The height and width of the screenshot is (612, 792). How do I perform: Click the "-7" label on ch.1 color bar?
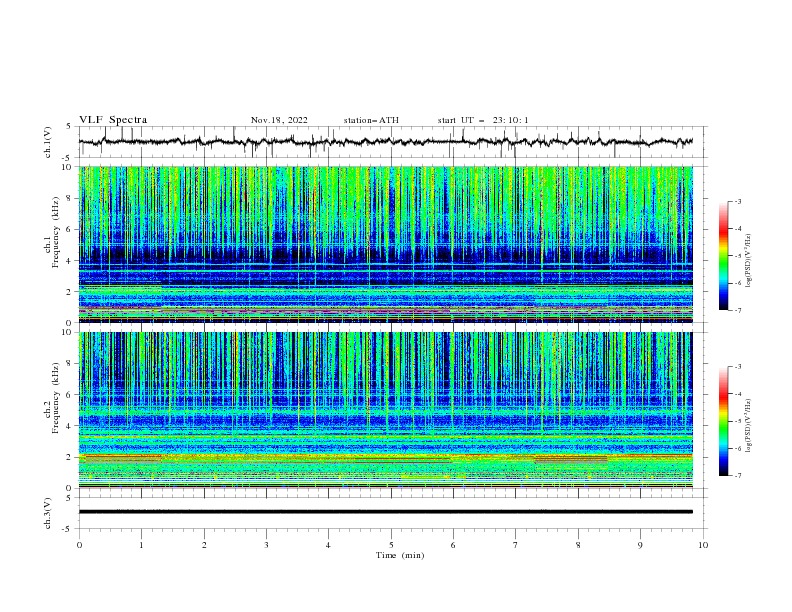click(x=738, y=310)
